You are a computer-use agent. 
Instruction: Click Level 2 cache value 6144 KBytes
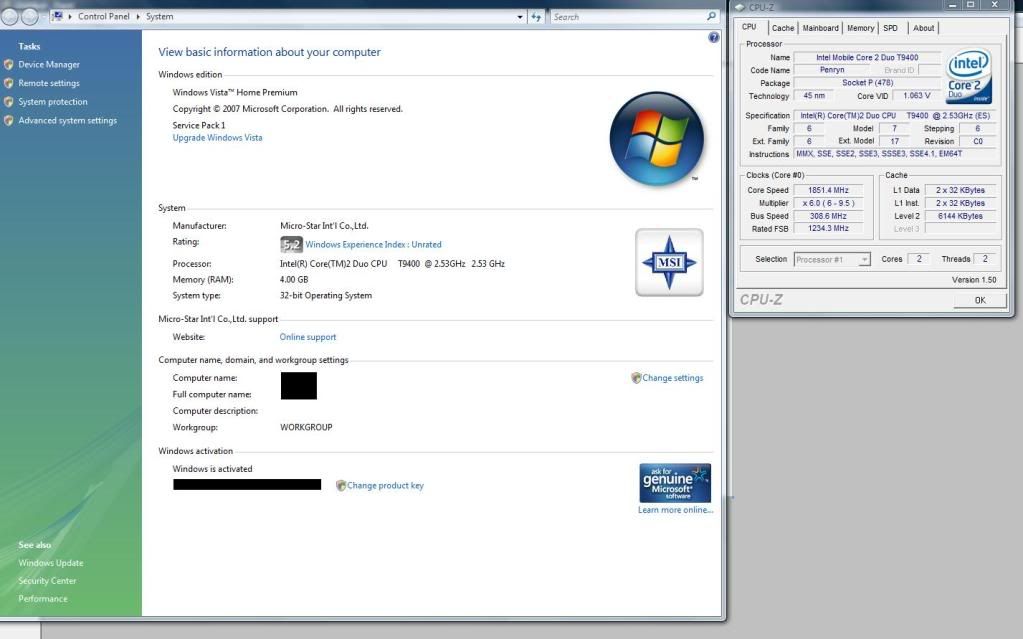click(960, 216)
